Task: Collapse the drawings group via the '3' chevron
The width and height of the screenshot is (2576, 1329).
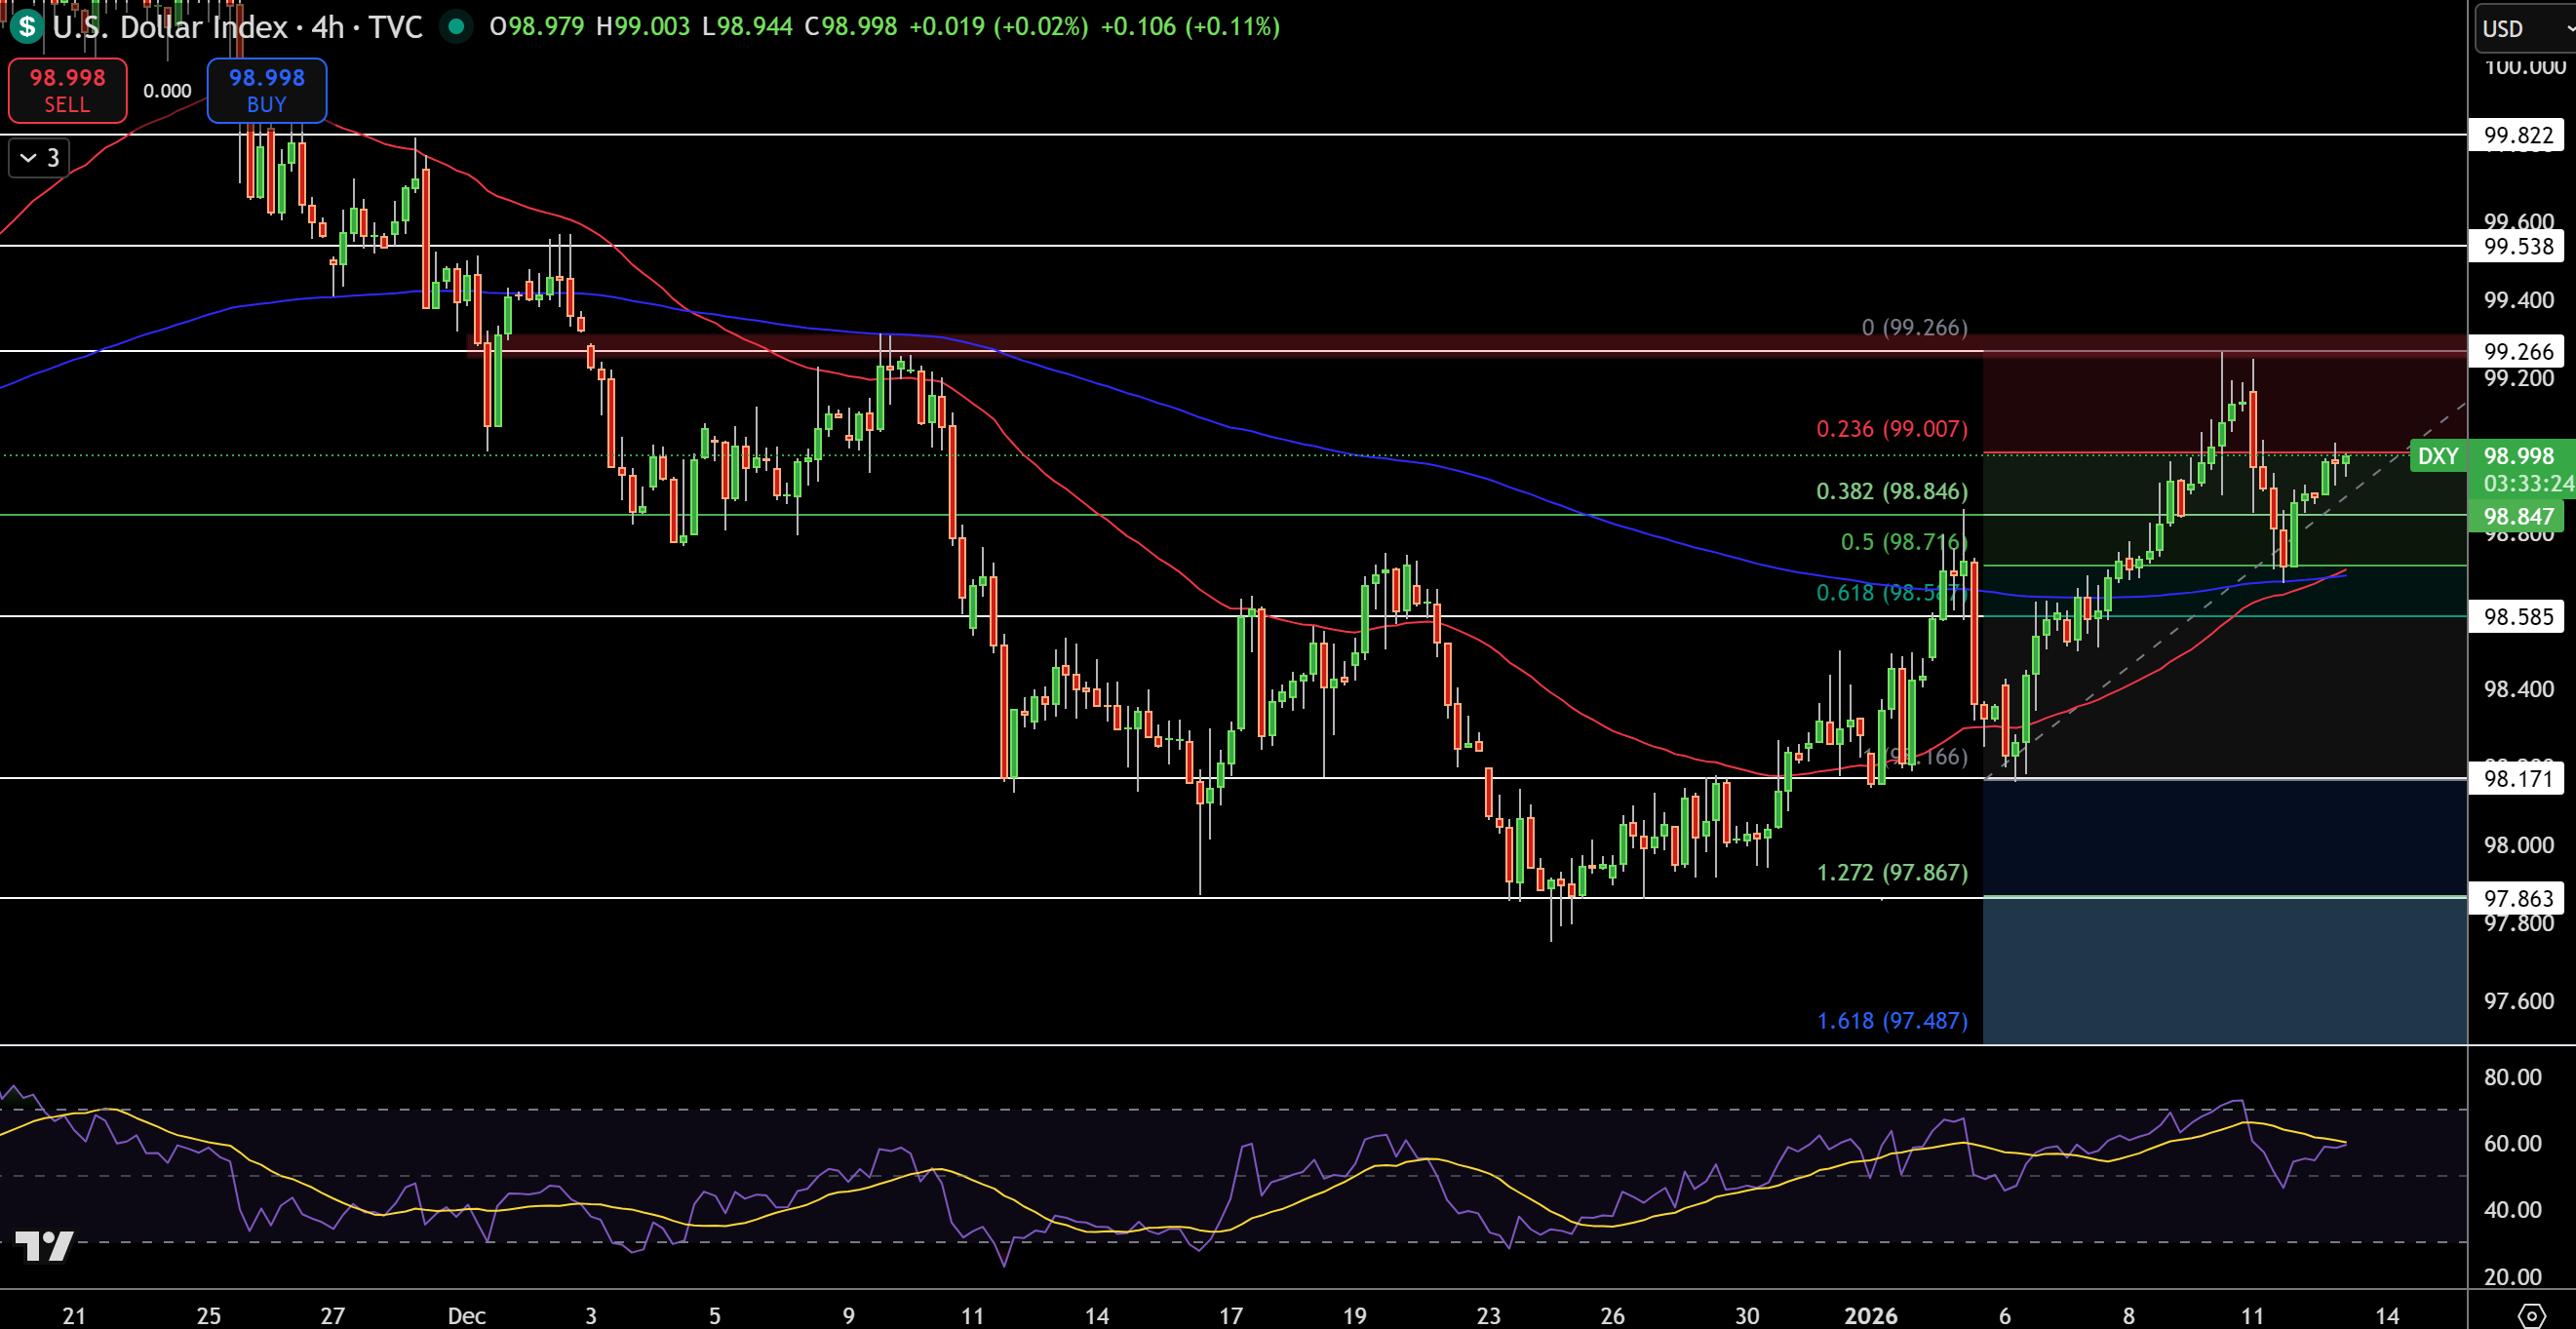Action: [x=37, y=157]
